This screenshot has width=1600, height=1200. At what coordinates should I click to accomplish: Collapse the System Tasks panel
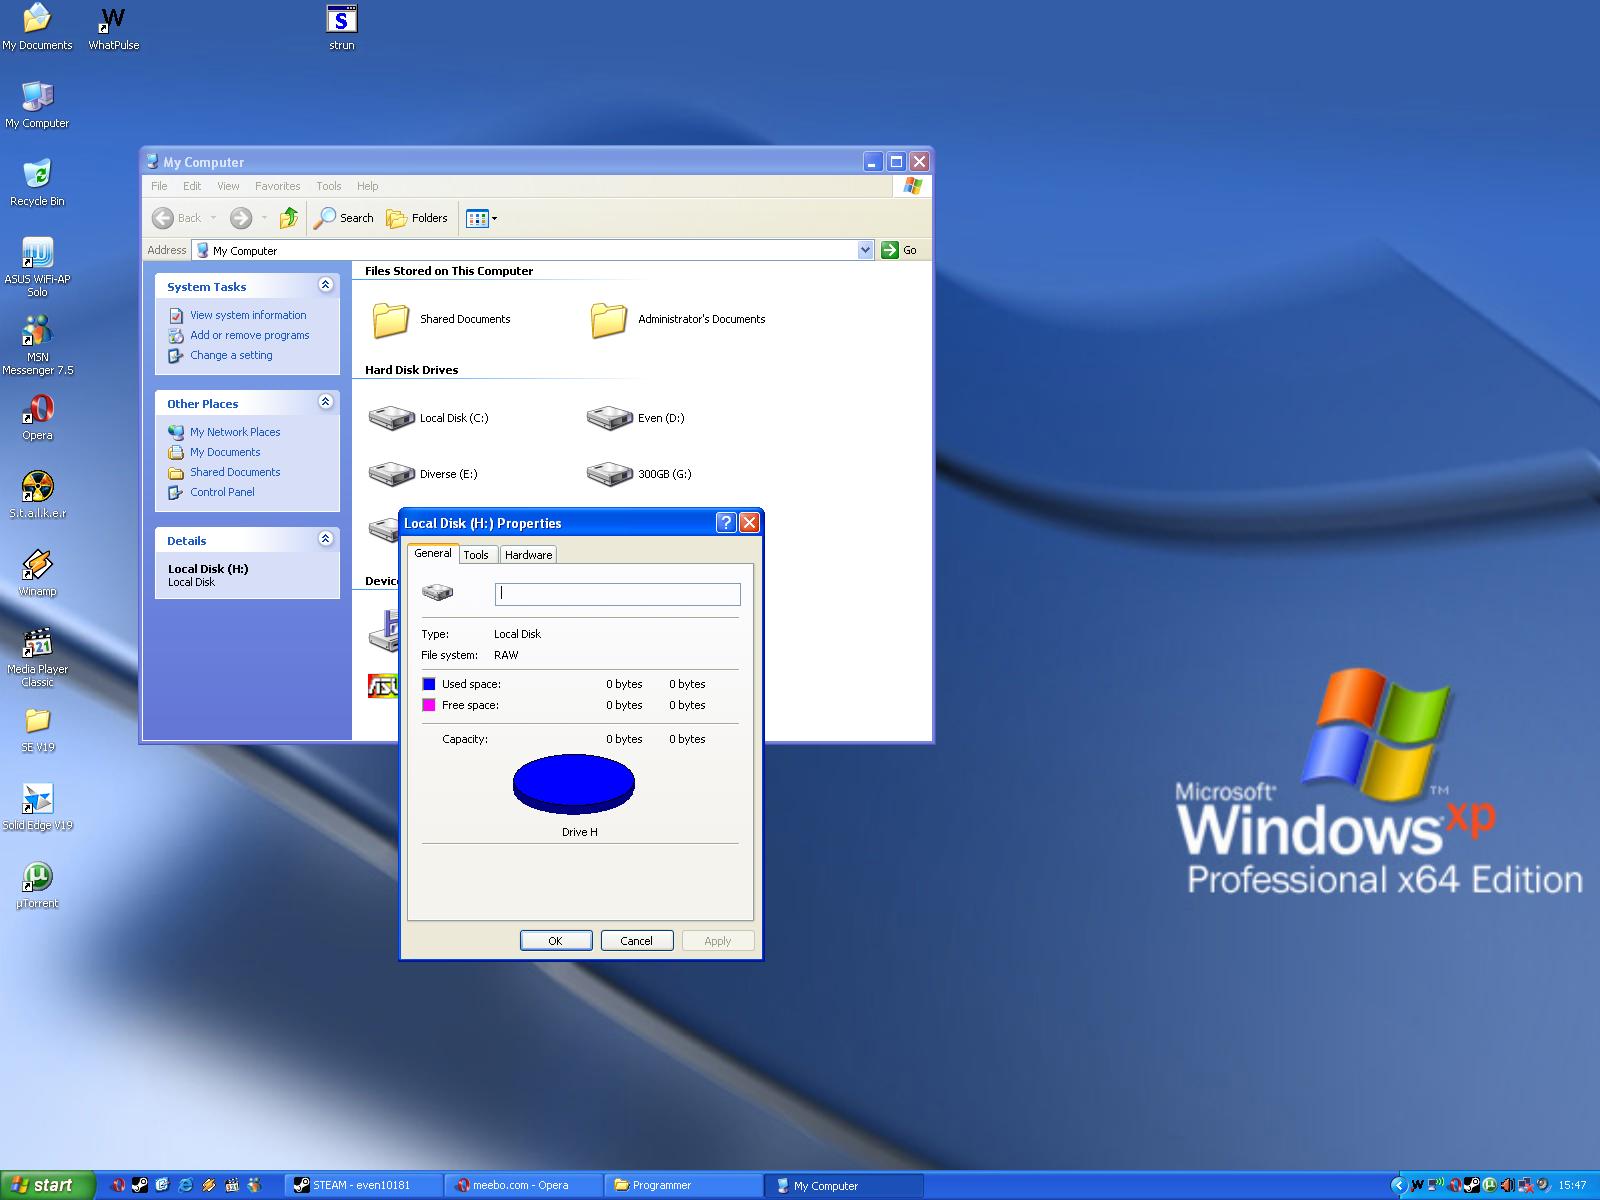[x=325, y=285]
